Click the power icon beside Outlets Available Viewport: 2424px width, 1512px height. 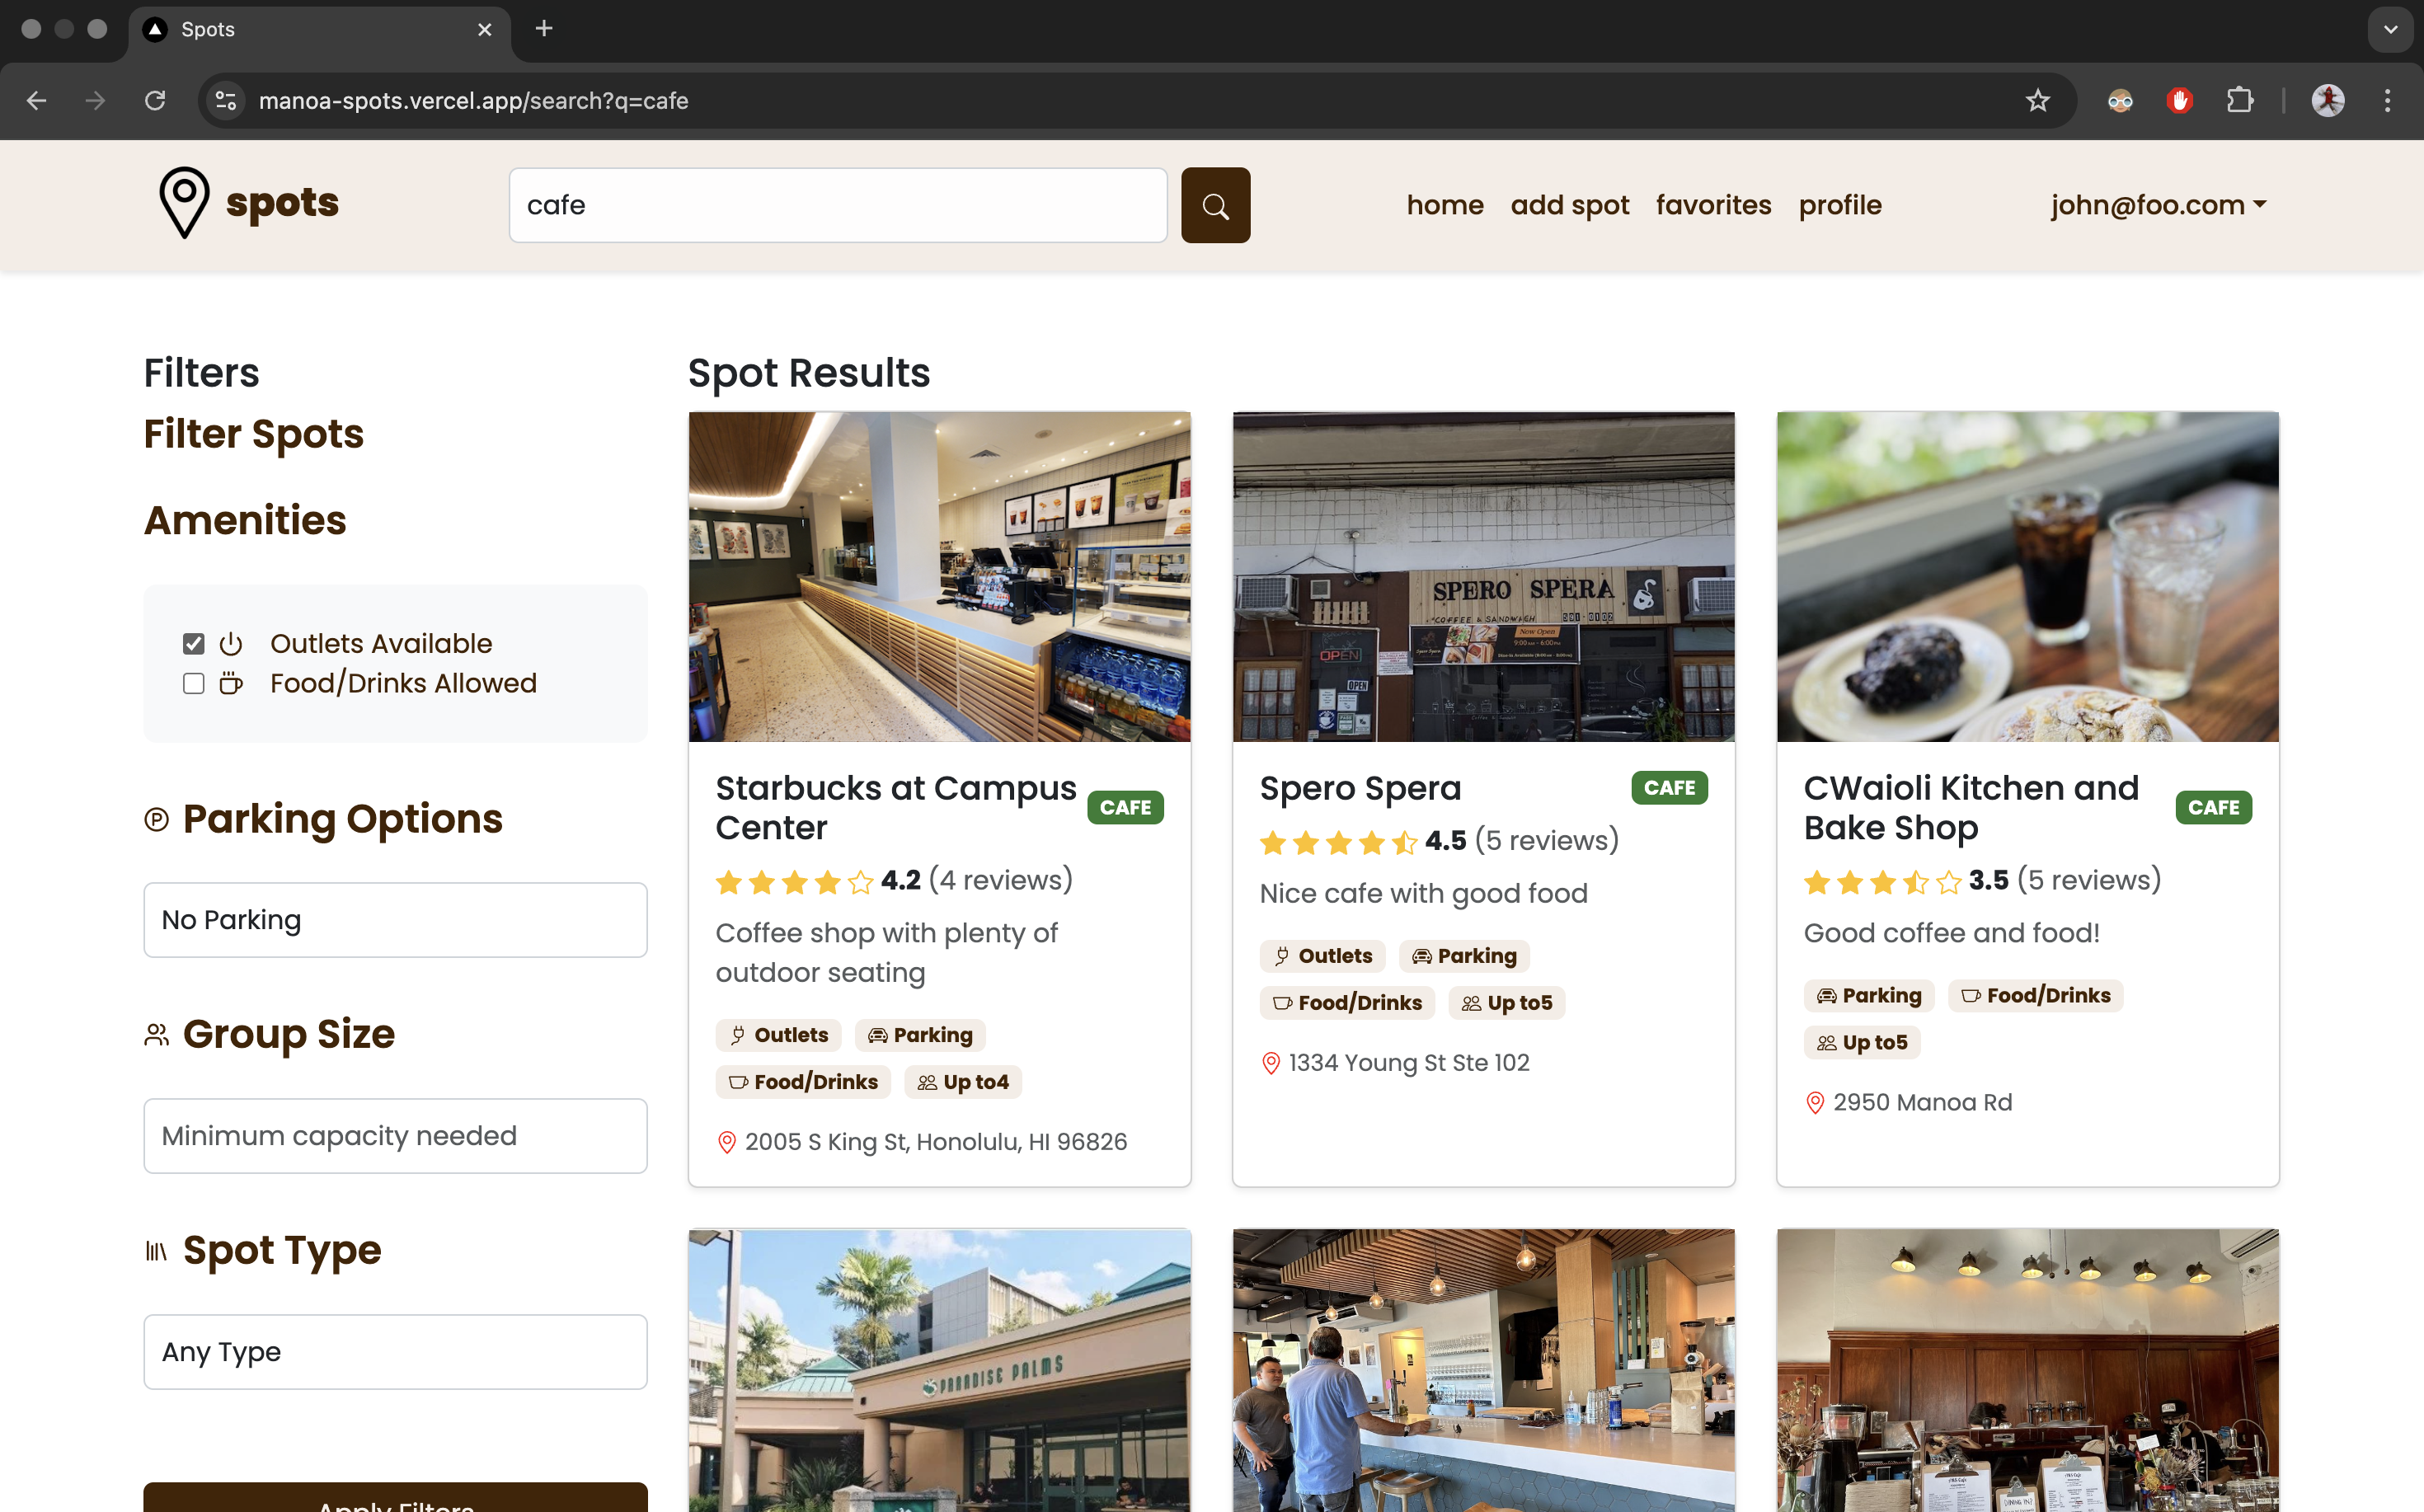(x=231, y=643)
